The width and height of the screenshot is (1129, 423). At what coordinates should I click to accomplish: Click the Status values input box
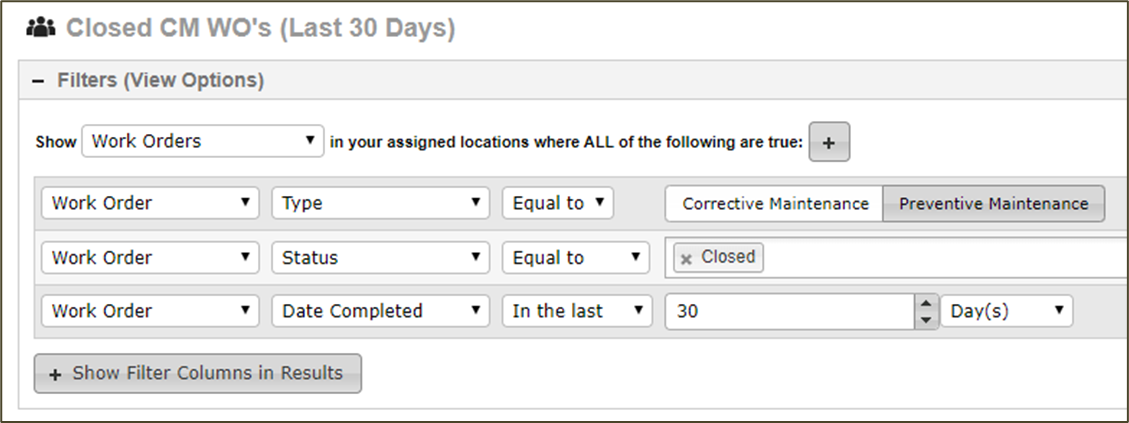(x=943, y=259)
